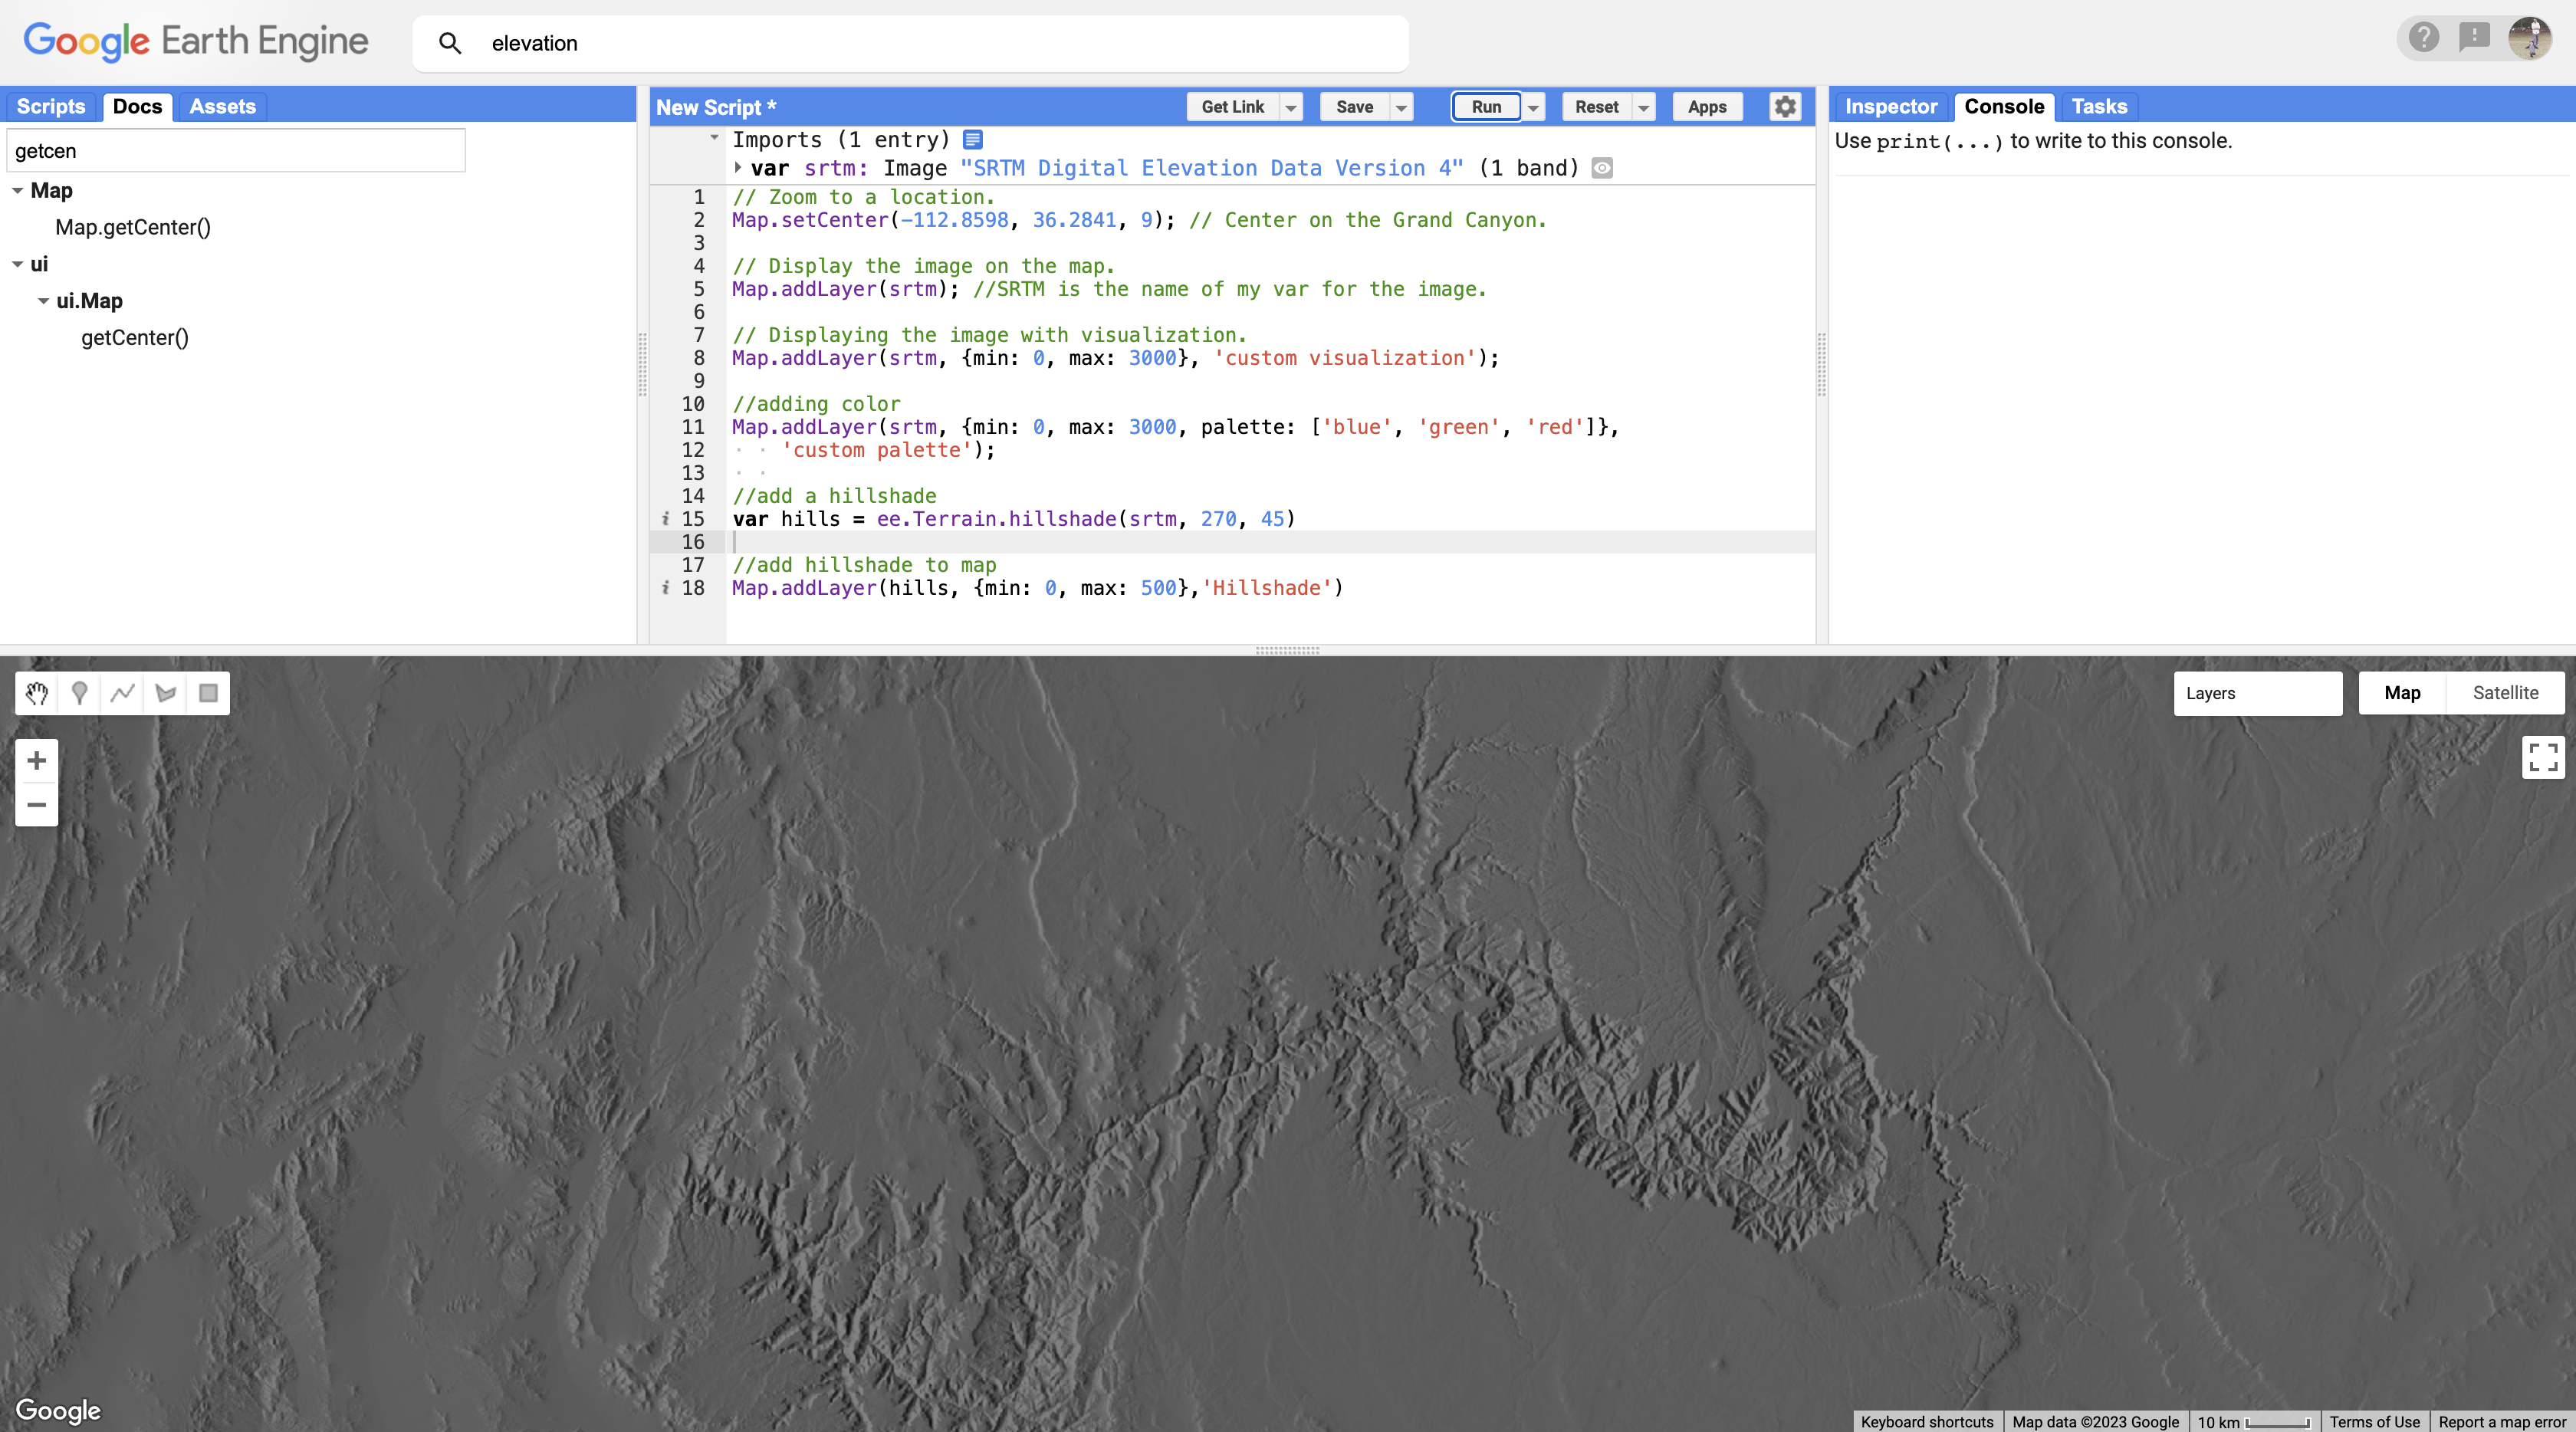Select the add marker tool
The height and width of the screenshot is (1432, 2576).
(x=80, y=693)
